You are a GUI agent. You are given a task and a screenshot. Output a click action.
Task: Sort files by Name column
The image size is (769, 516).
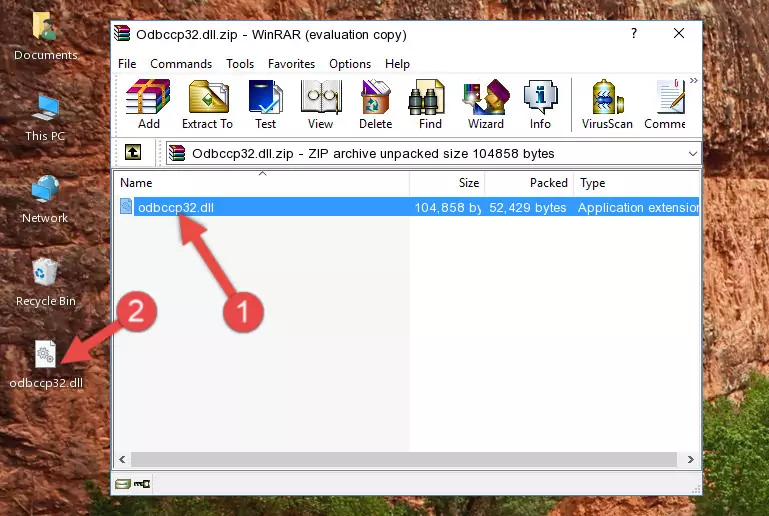(262, 183)
